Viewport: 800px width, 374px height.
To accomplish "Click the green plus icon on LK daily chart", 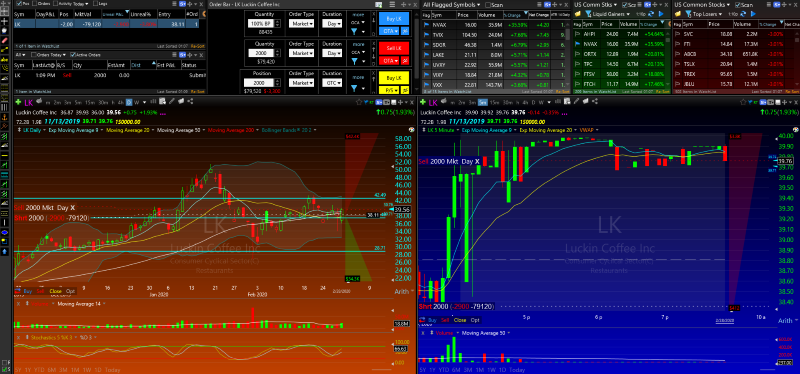I will pos(18,102).
